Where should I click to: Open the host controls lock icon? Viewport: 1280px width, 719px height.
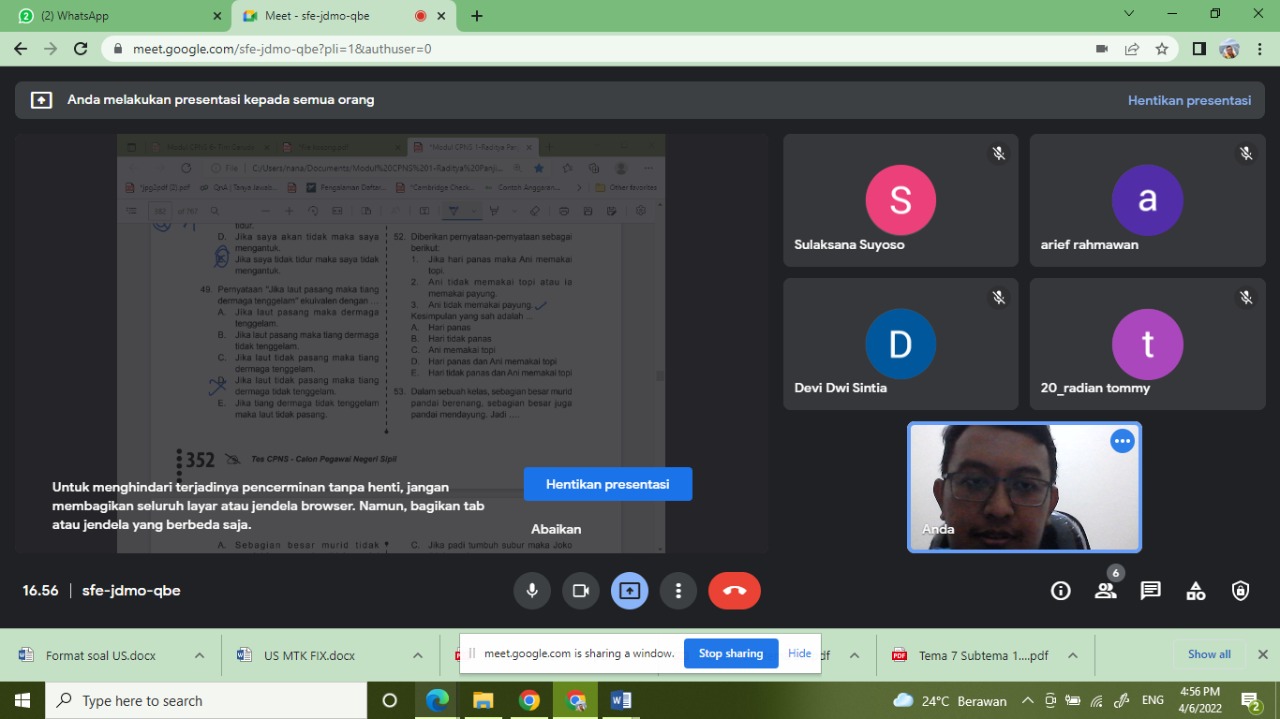(1240, 591)
